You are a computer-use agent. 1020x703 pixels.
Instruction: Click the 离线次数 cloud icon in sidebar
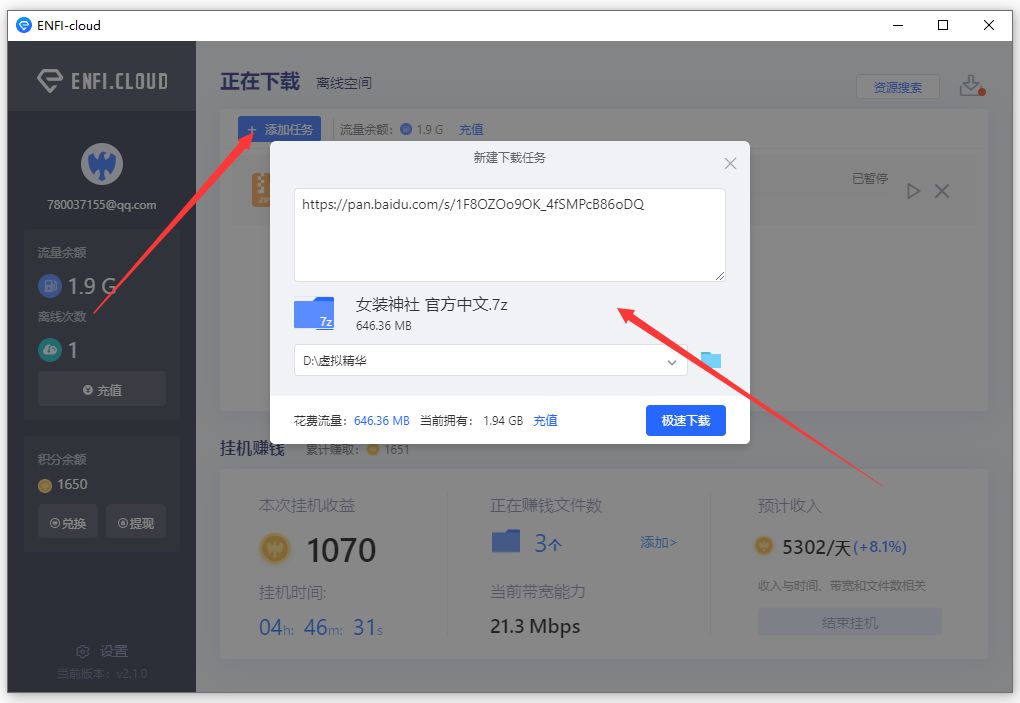coord(50,350)
